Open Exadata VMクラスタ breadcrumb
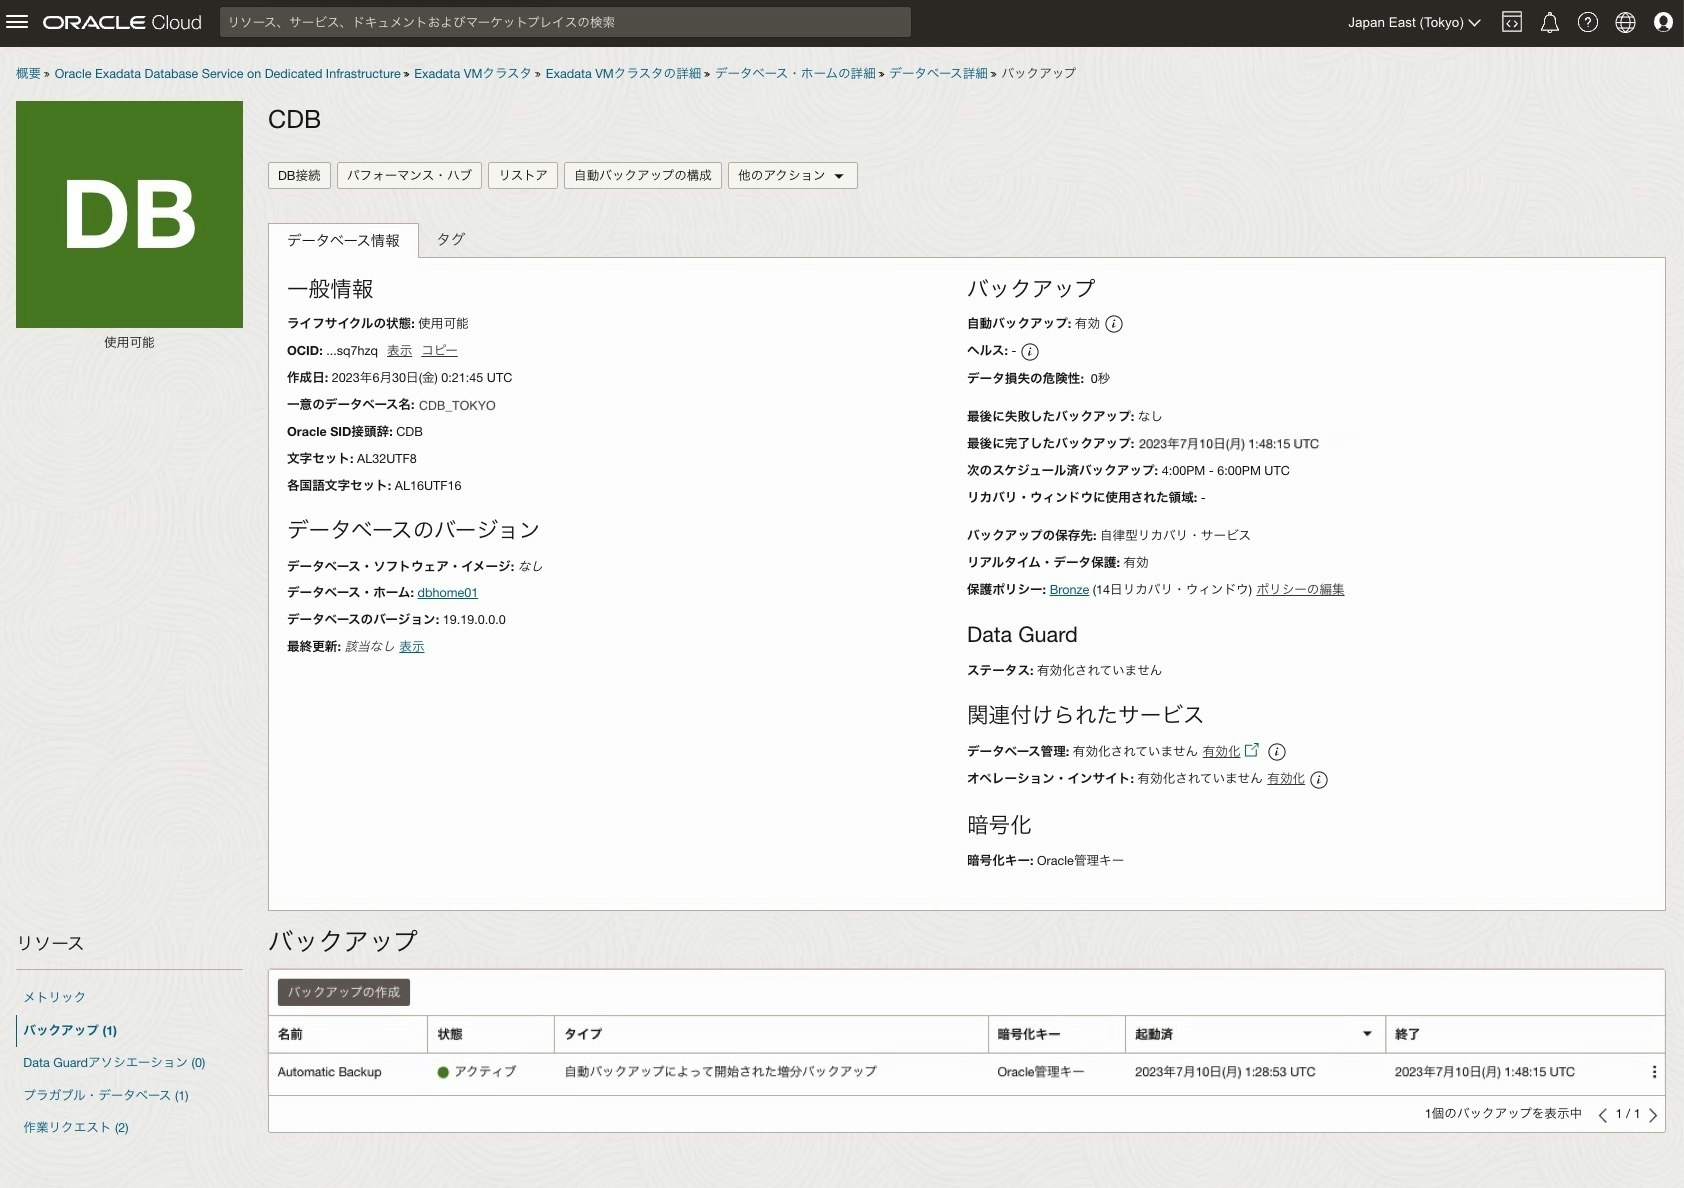The image size is (1684, 1188). pos(473,73)
